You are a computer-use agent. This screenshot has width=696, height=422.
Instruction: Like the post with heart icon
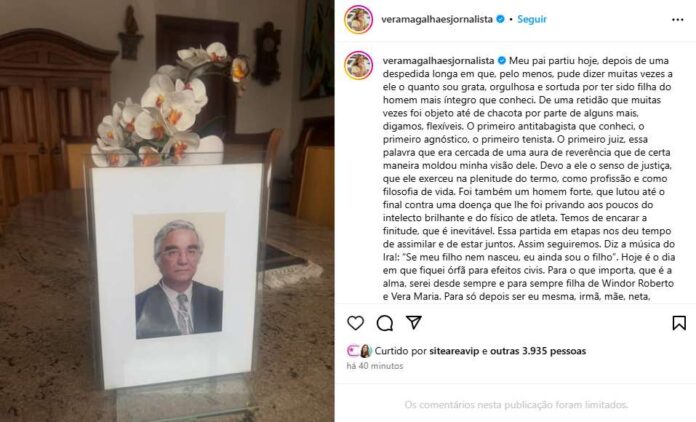point(355,323)
